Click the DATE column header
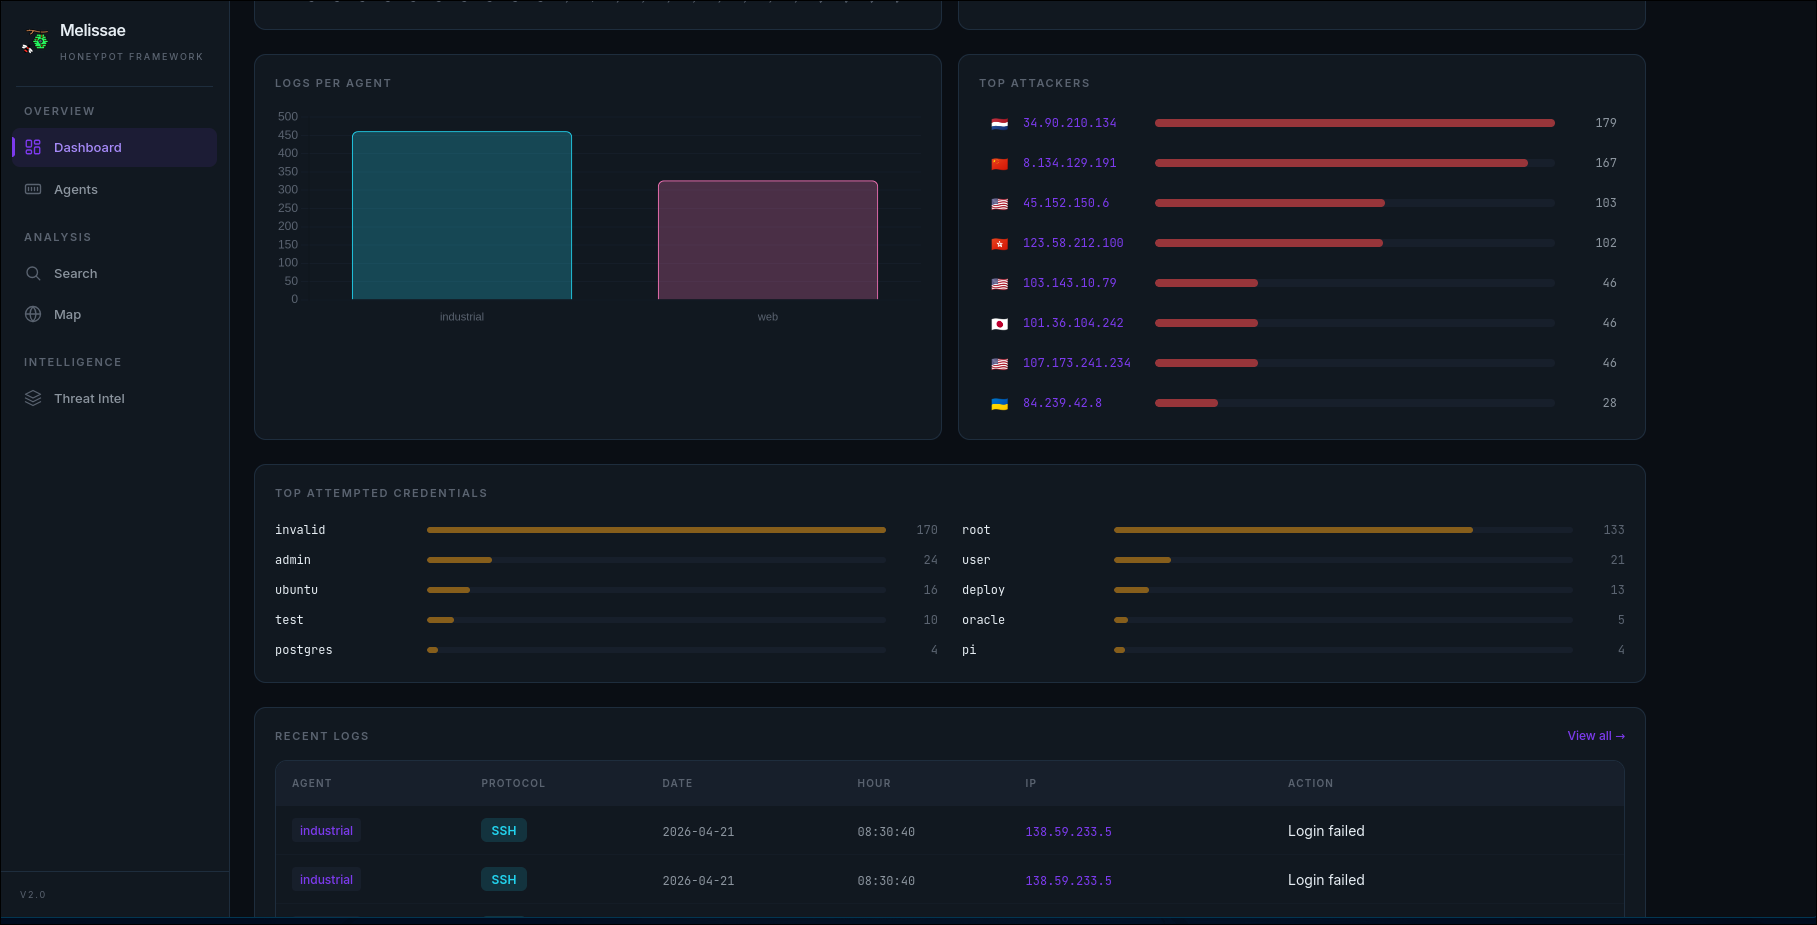Image resolution: width=1817 pixels, height=925 pixels. coord(677,784)
